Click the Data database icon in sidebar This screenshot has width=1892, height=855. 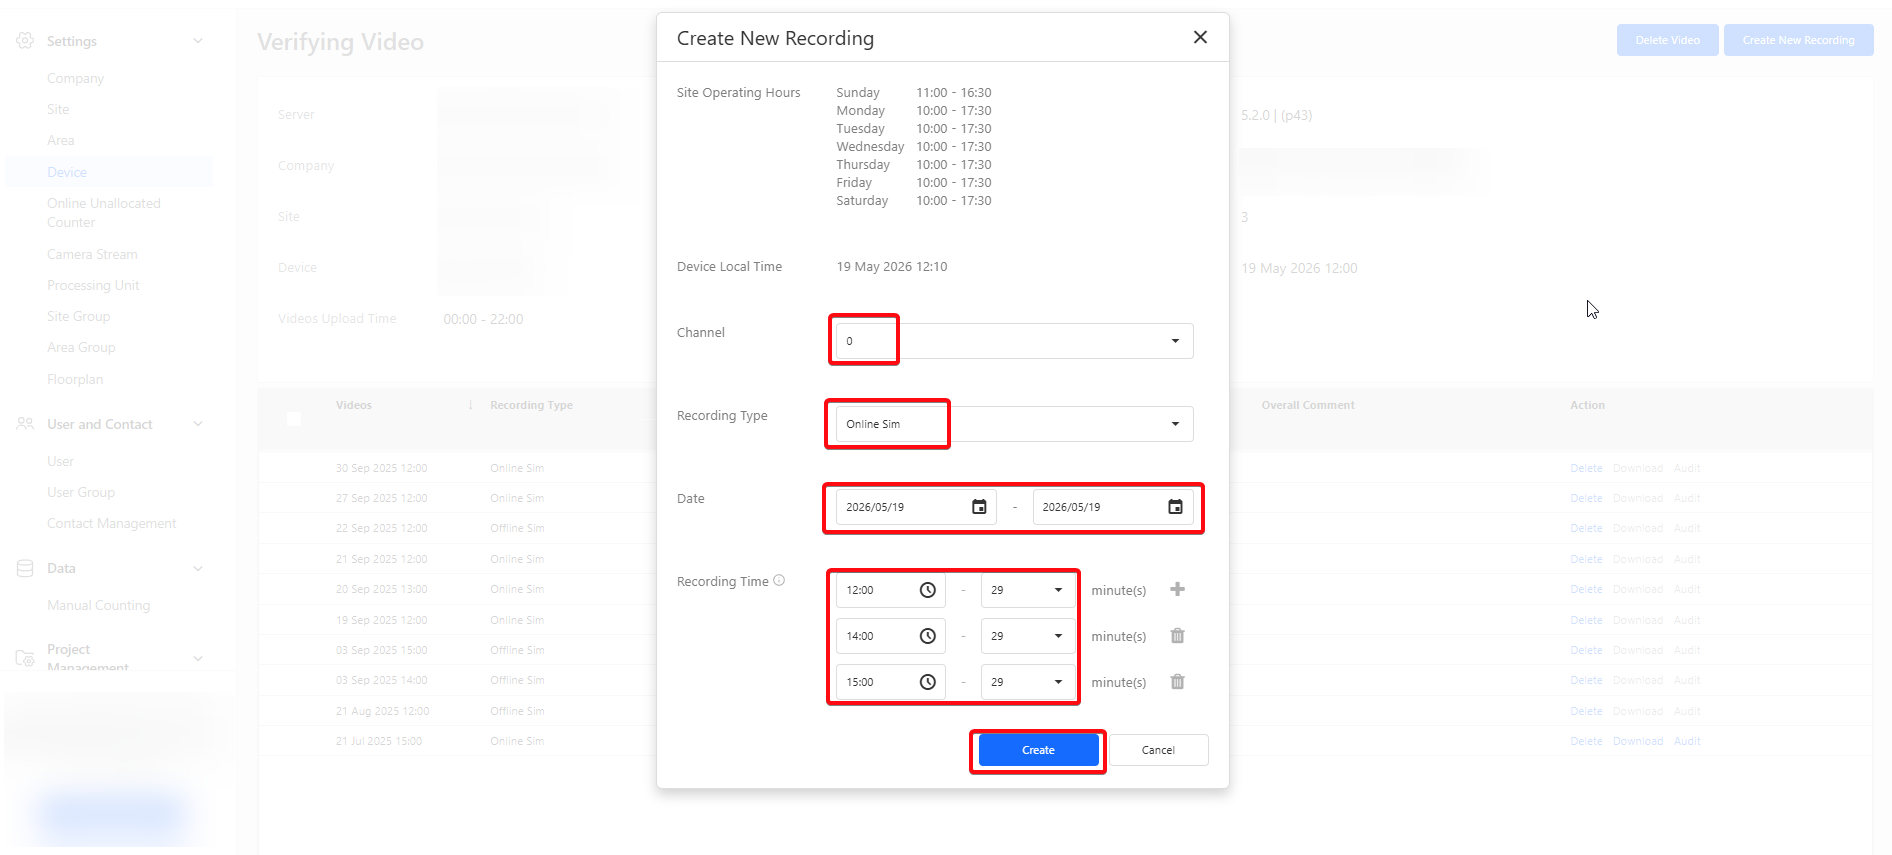point(25,568)
